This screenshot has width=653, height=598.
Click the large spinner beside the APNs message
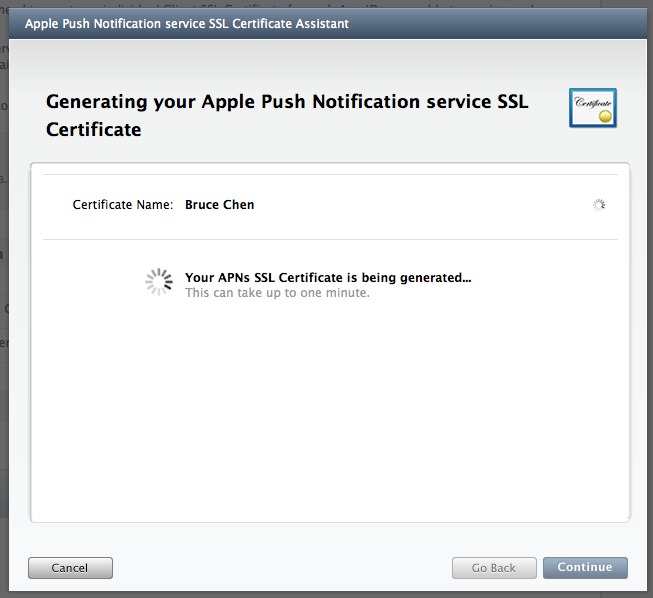point(159,283)
